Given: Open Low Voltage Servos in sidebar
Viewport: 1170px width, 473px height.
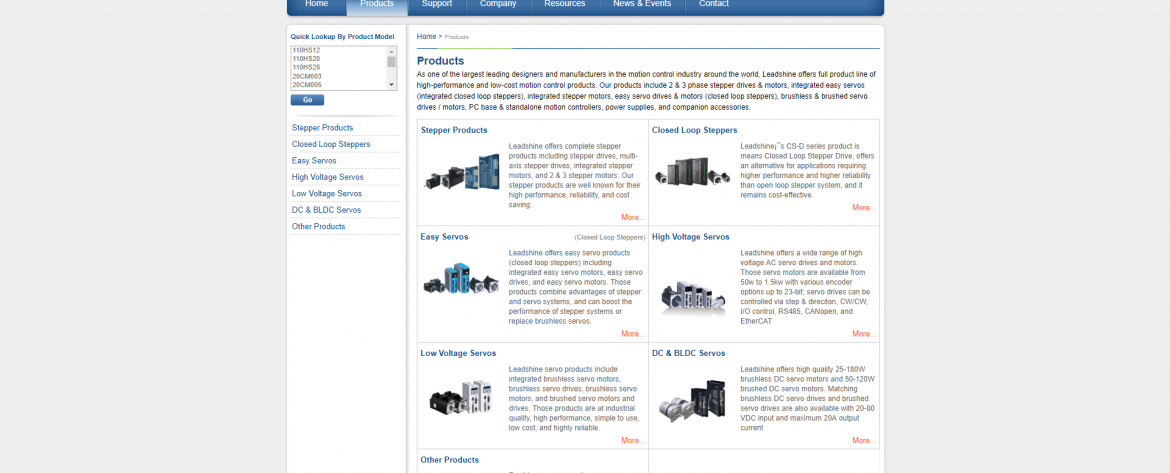Looking at the screenshot, I should 327,193.
